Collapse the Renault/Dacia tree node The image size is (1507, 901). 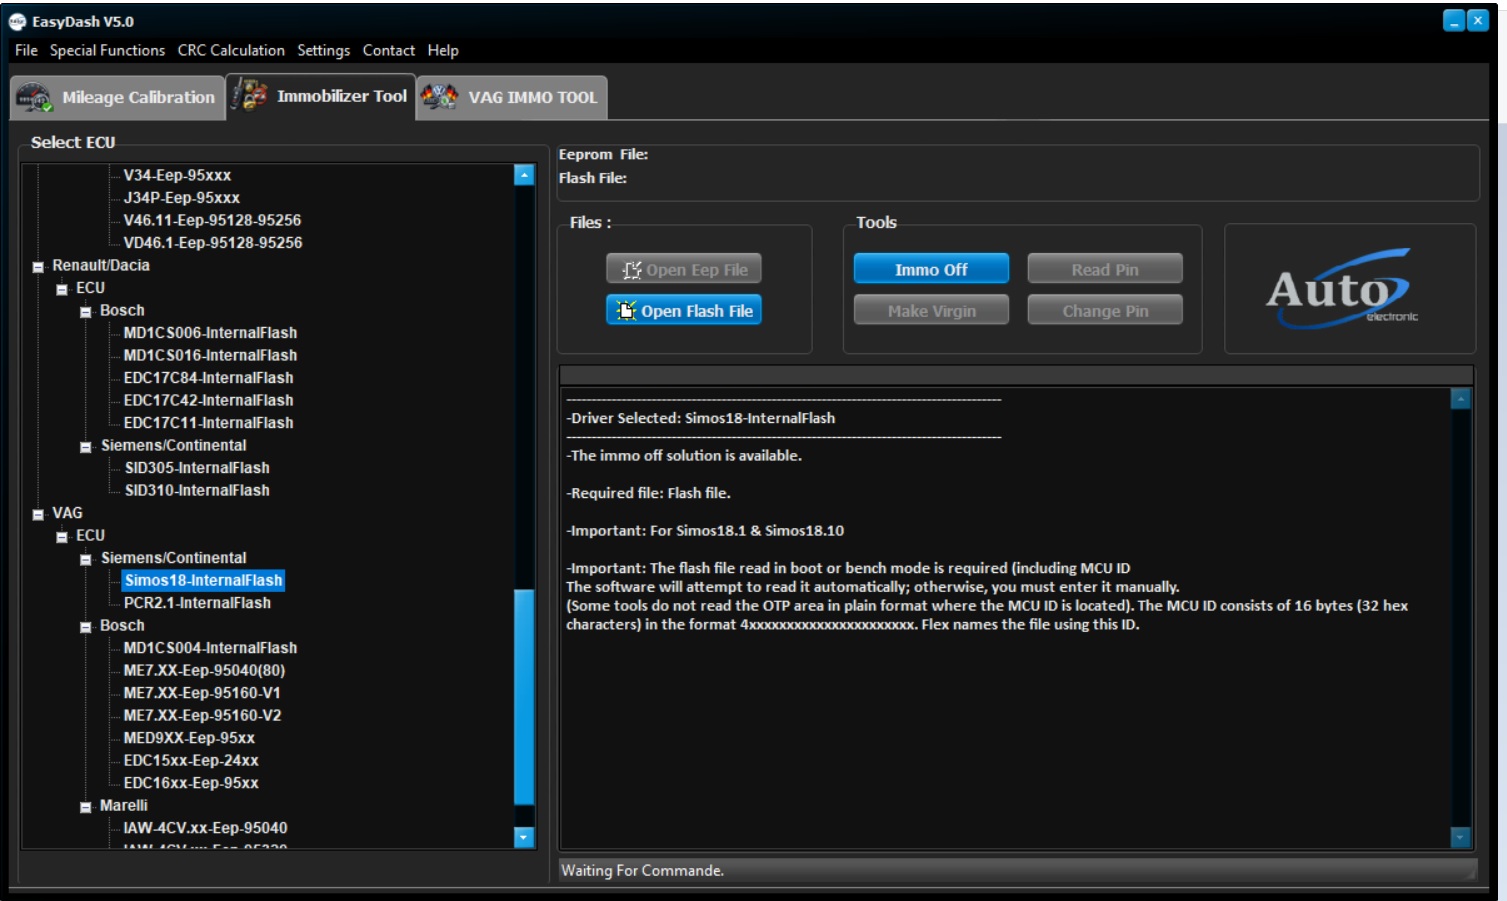38,267
